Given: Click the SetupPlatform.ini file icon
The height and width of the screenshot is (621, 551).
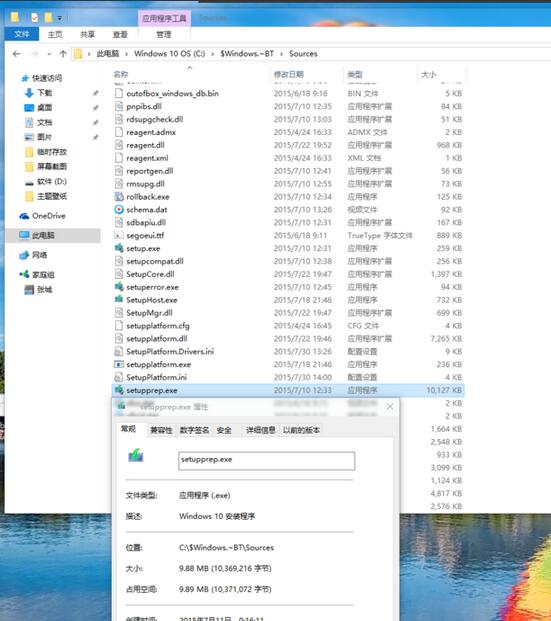Looking at the screenshot, I should tap(118, 377).
